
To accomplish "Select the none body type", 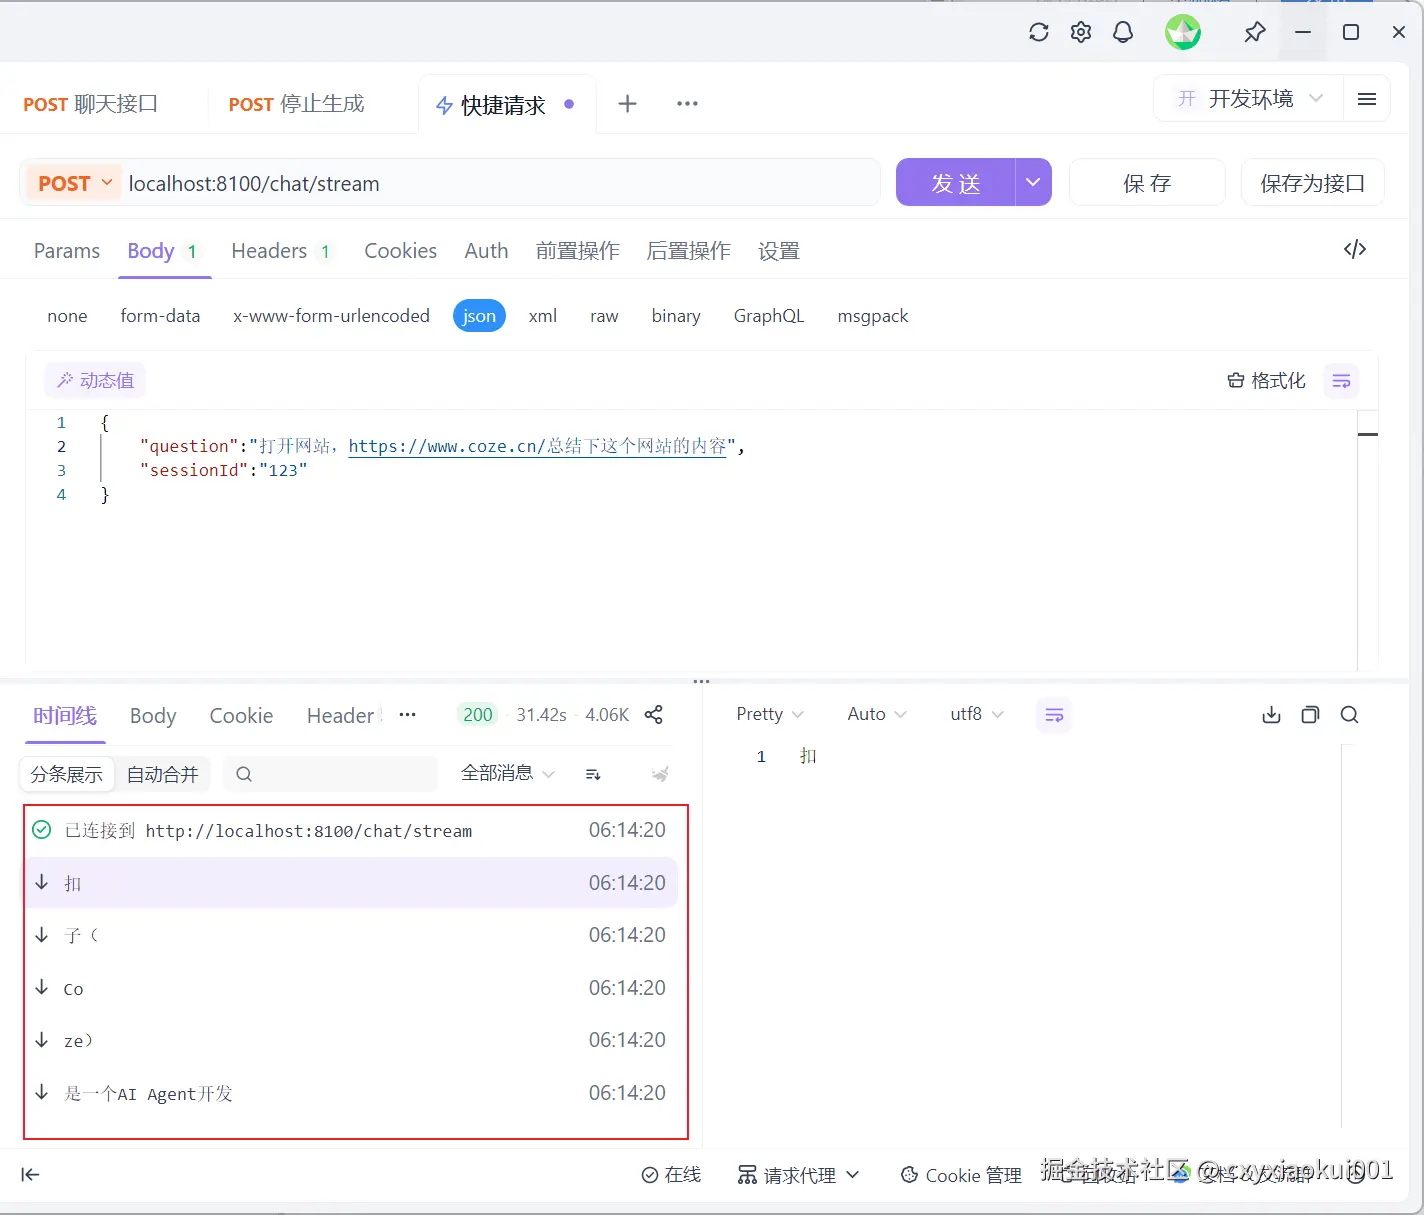I will (67, 316).
